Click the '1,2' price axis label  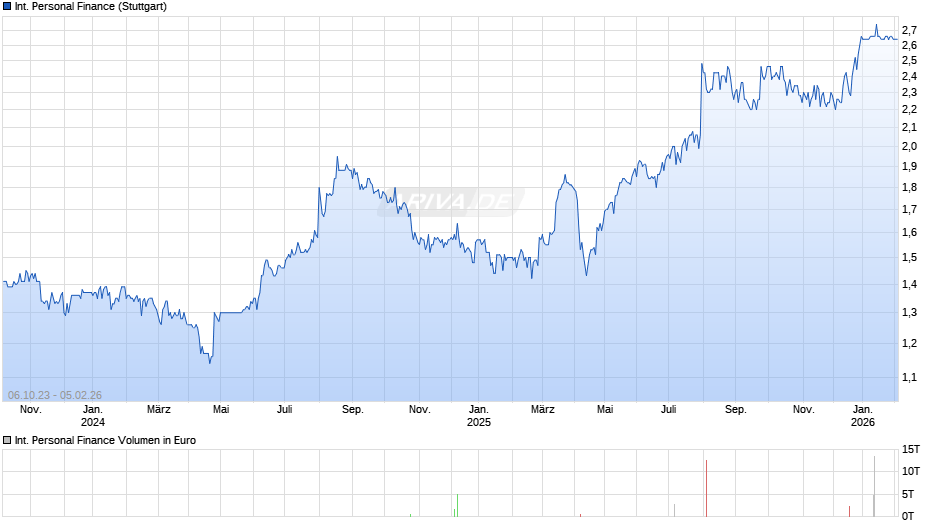pos(909,343)
